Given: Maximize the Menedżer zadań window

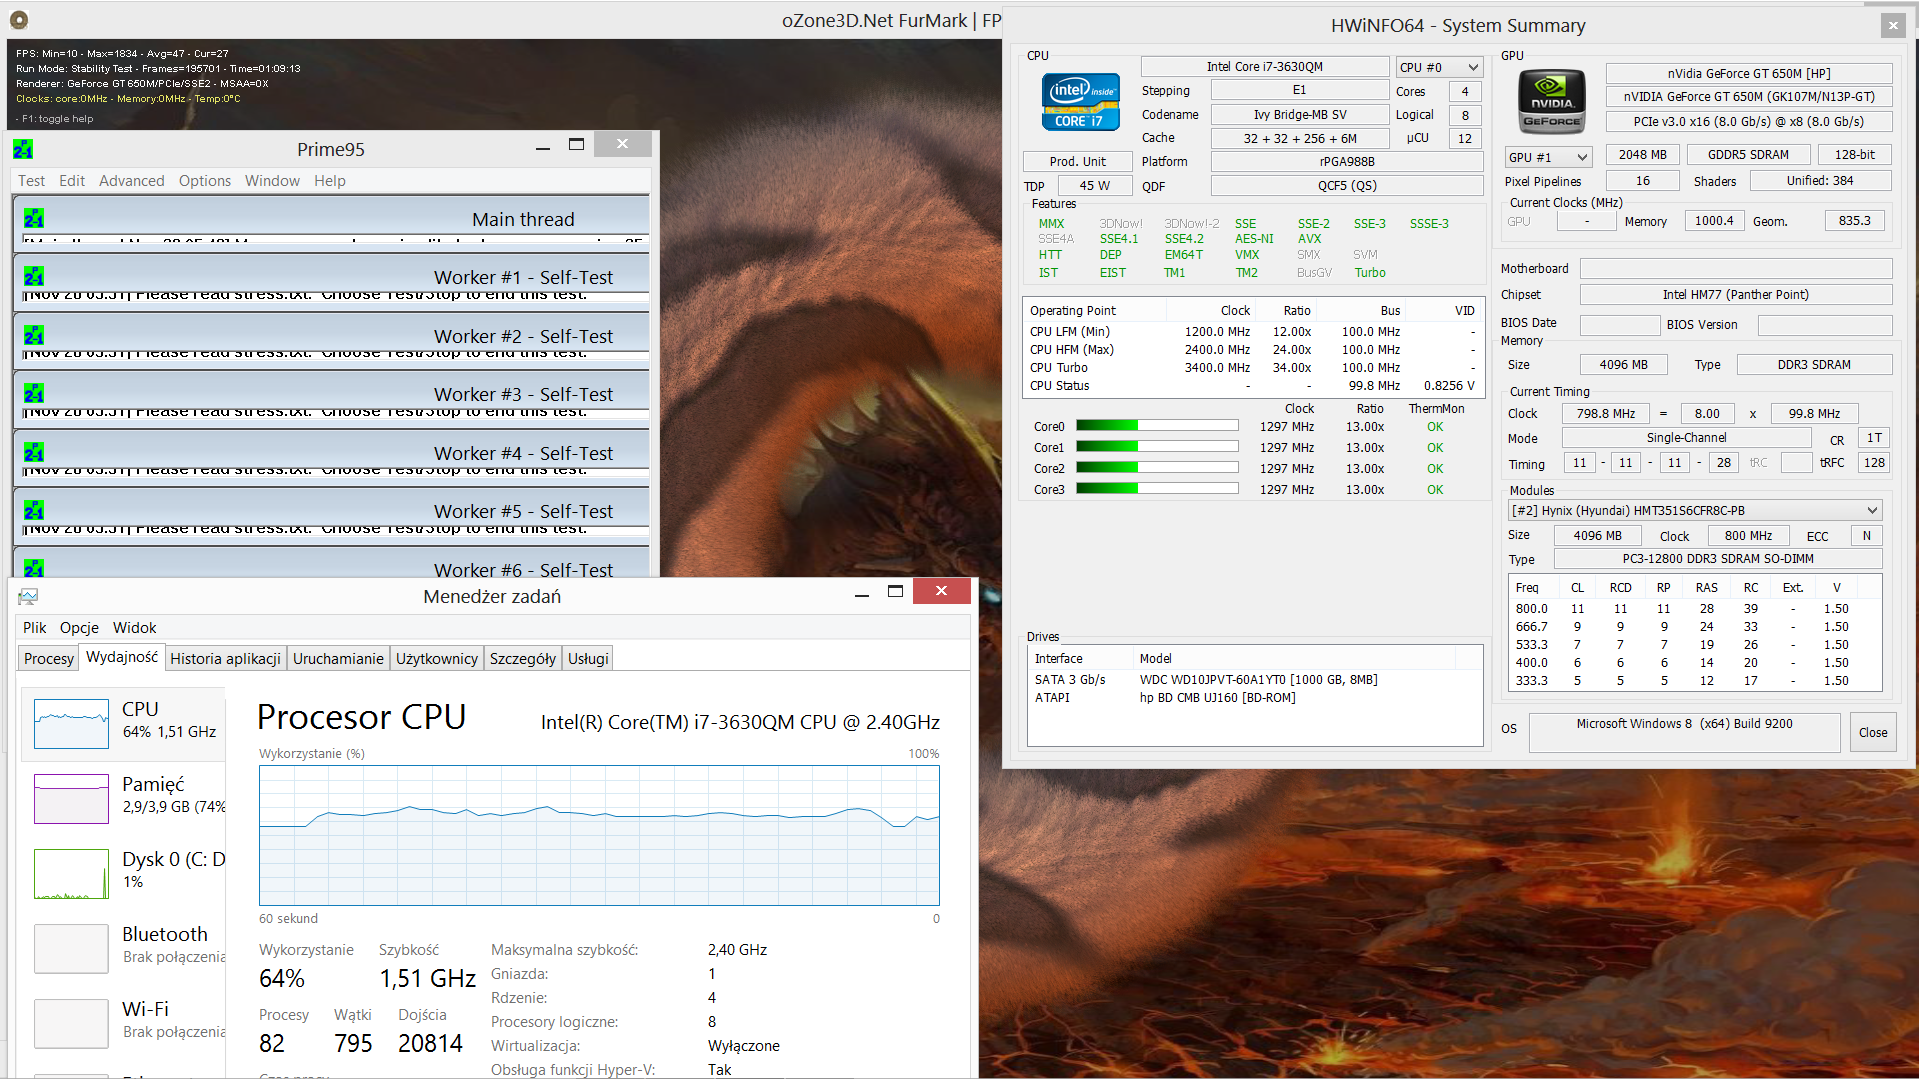Looking at the screenshot, I should (895, 592).
